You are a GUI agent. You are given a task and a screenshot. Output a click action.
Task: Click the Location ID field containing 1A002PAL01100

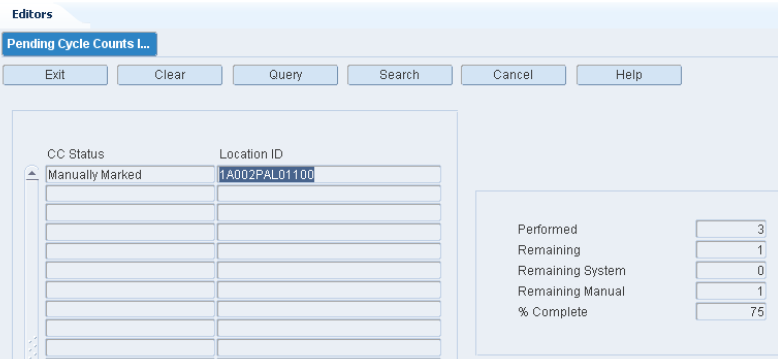tap(329, 174)
